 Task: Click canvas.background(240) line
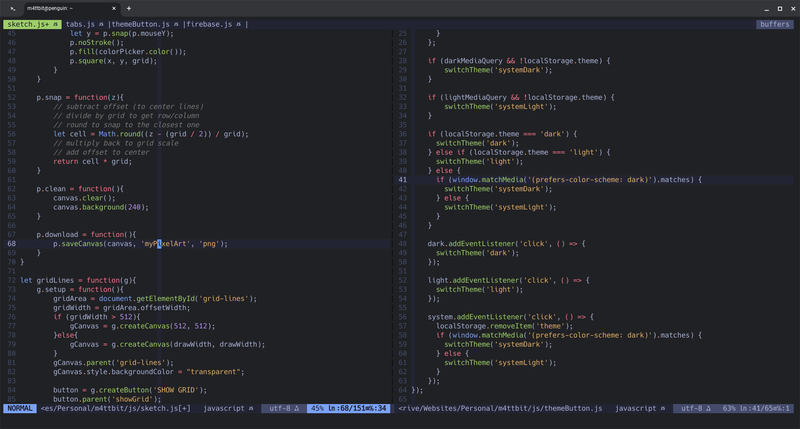coord(101,207)
